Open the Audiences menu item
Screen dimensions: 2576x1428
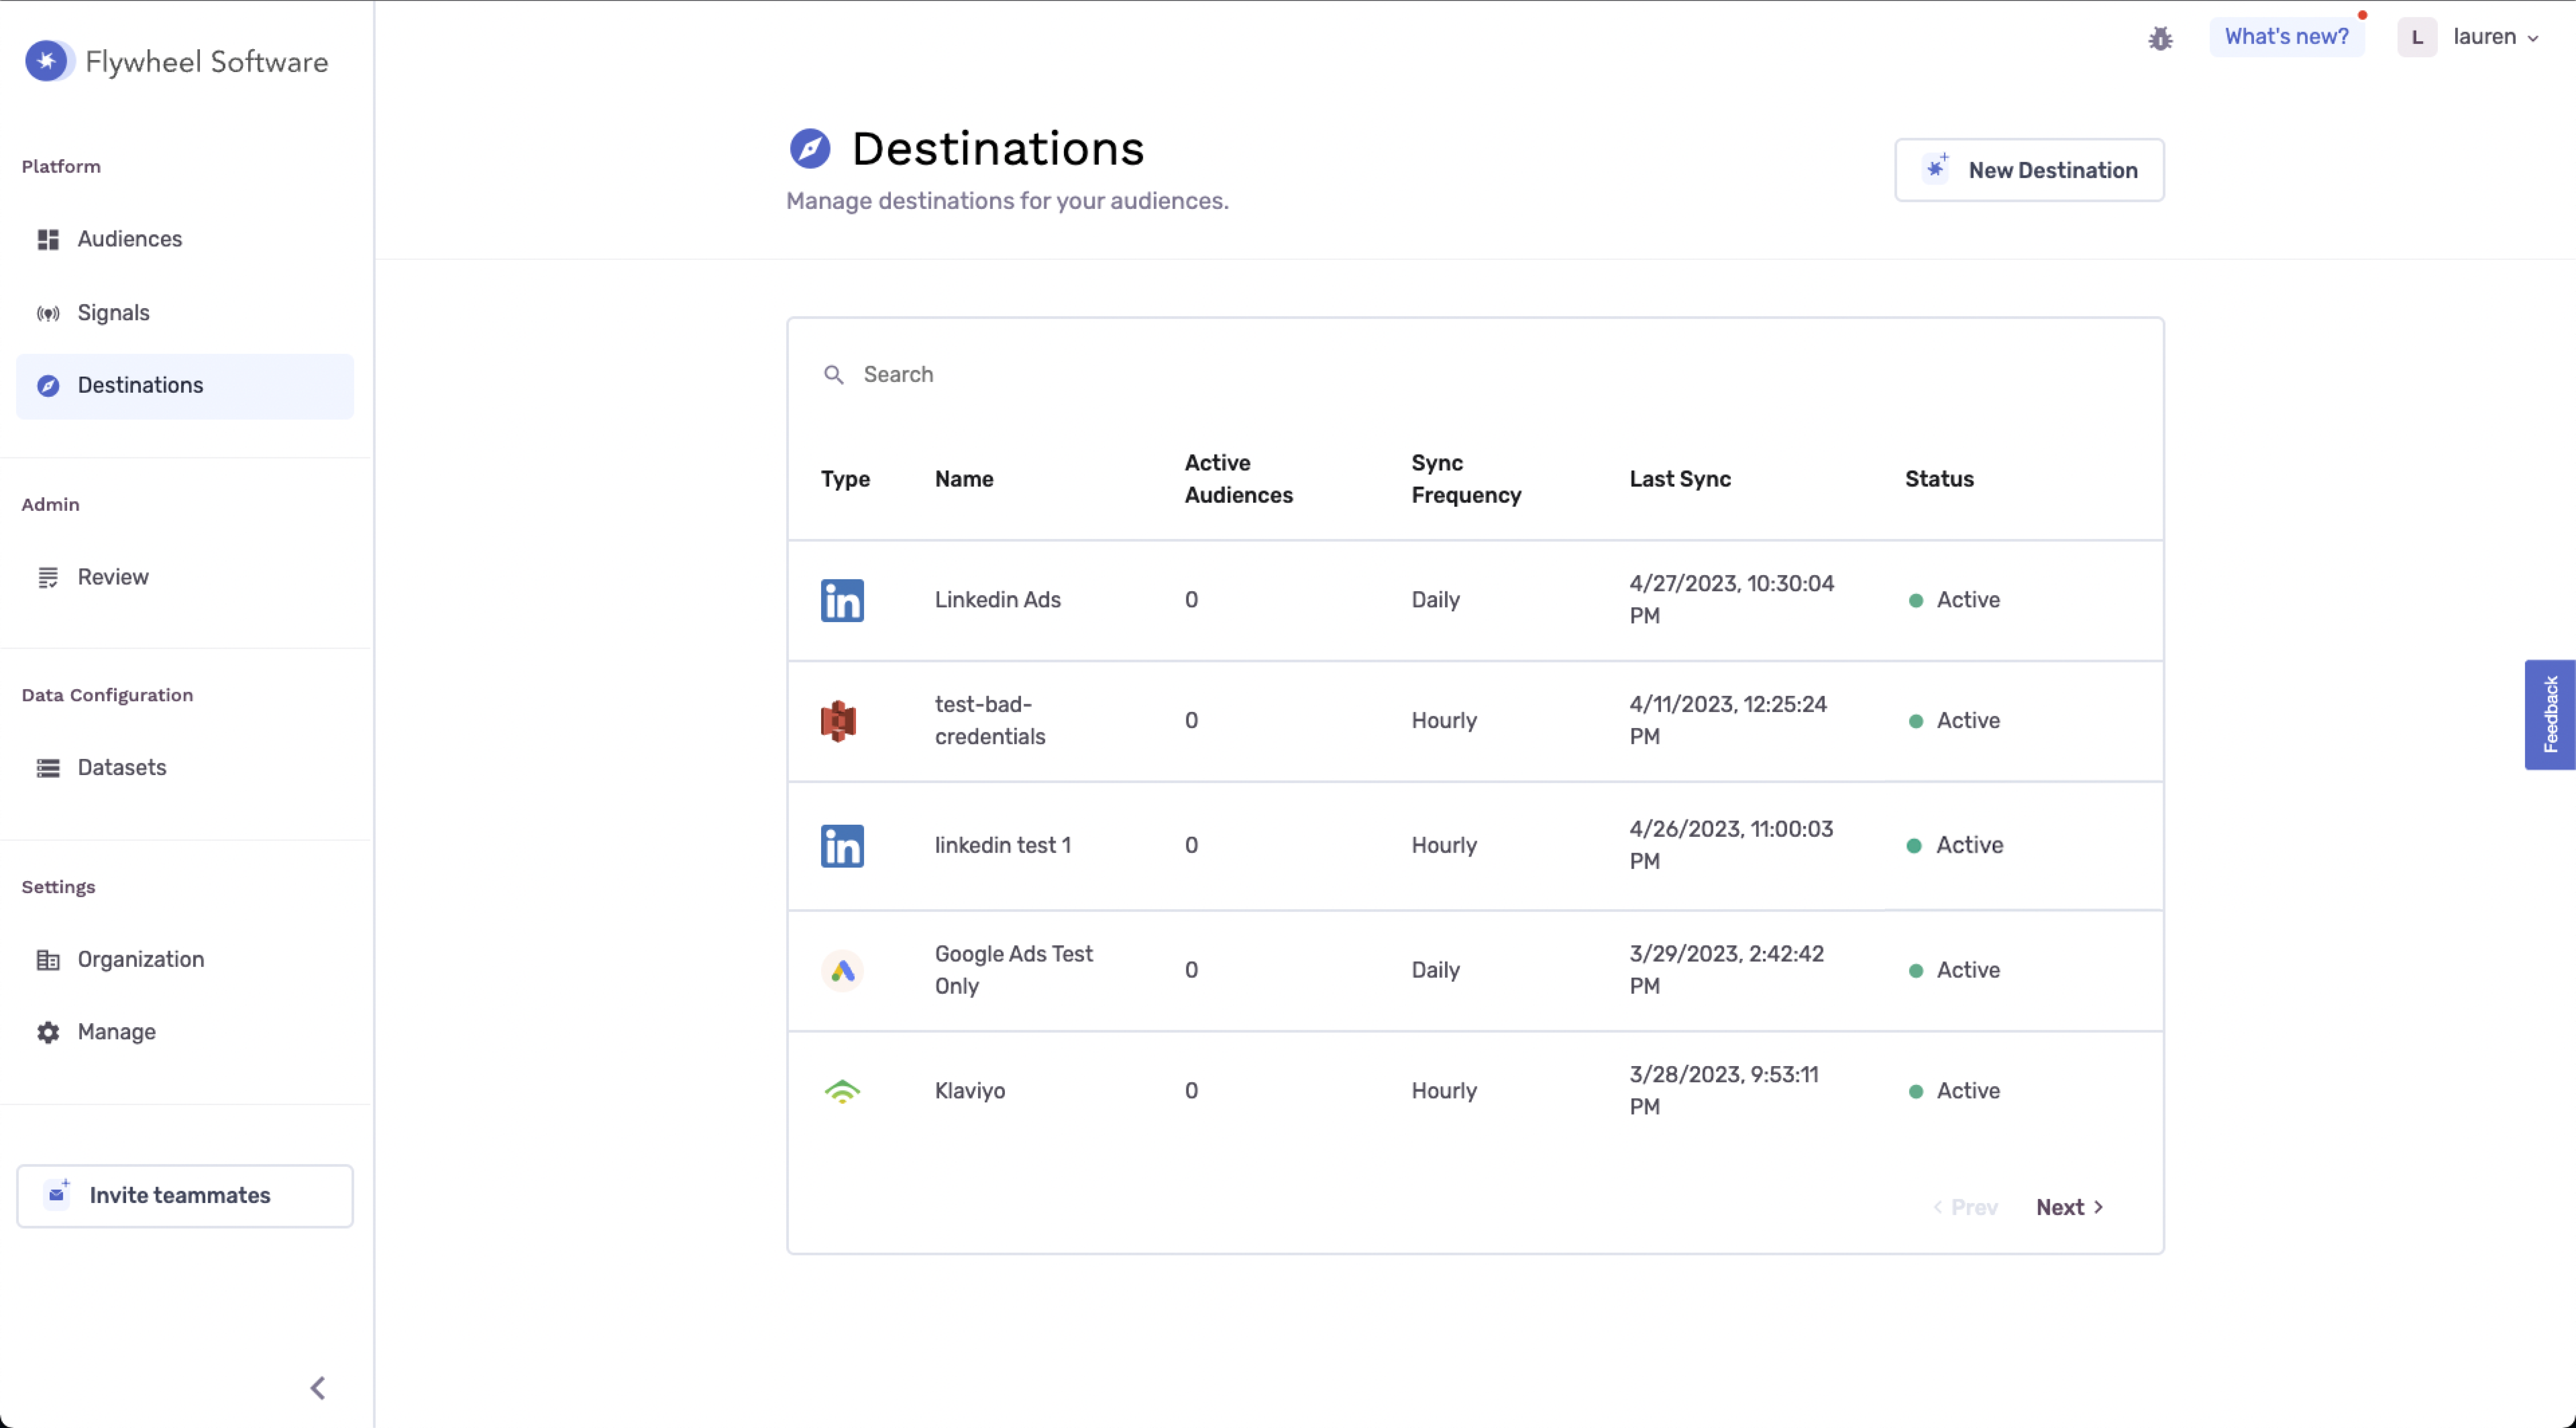coord(185,239)
